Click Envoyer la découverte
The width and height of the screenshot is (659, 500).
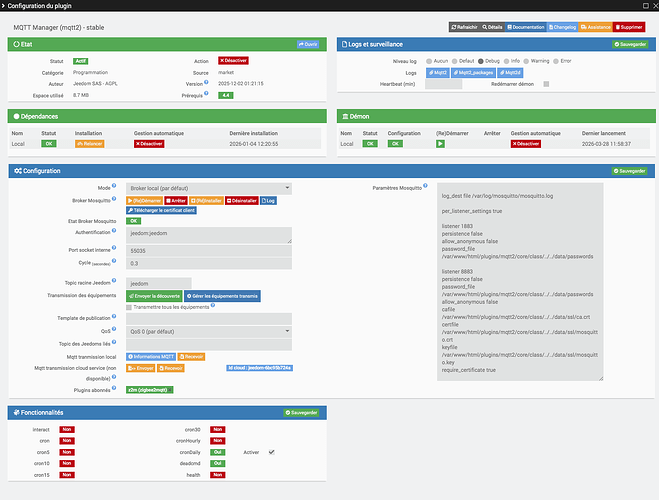click(154, 296)
